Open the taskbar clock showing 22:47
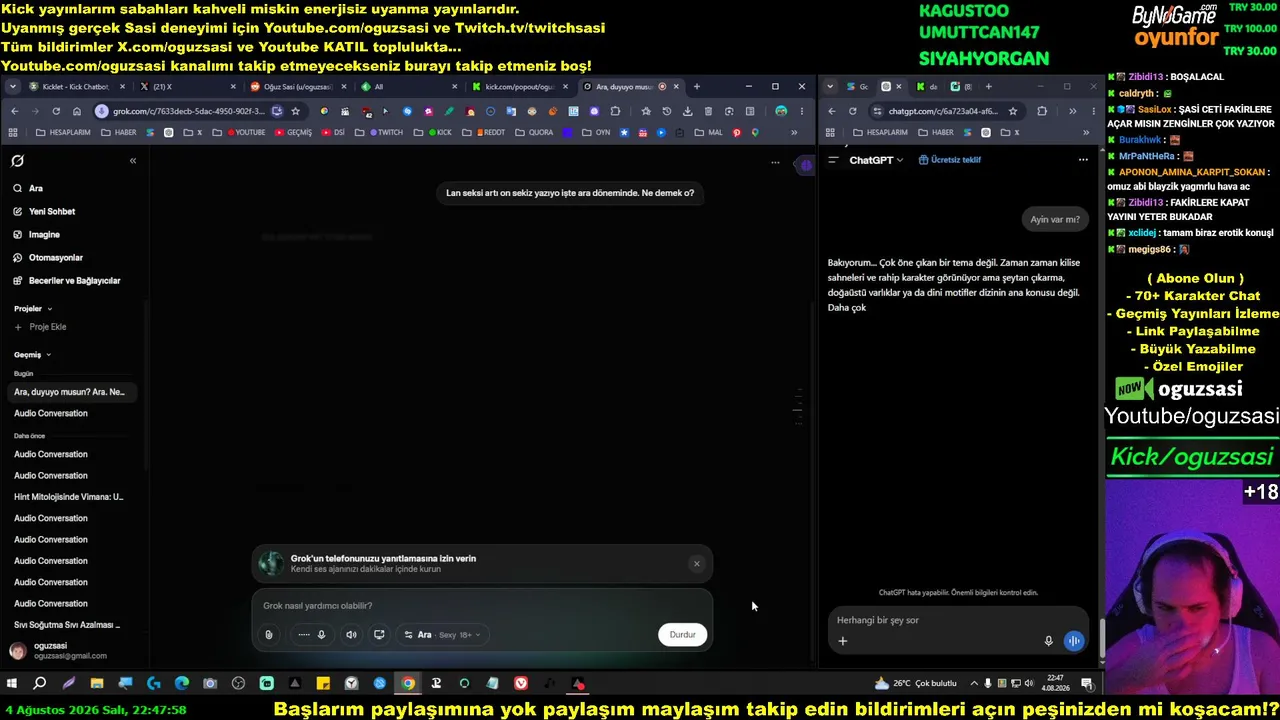This screenshot has height=720, width=1280. point(1055,684)
